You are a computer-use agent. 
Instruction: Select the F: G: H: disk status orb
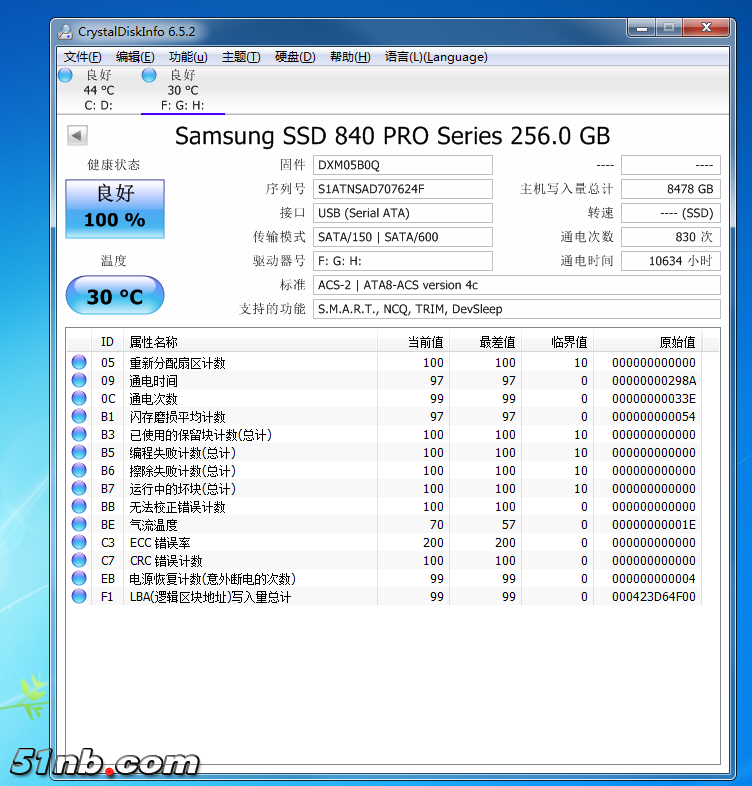[149, 75]
